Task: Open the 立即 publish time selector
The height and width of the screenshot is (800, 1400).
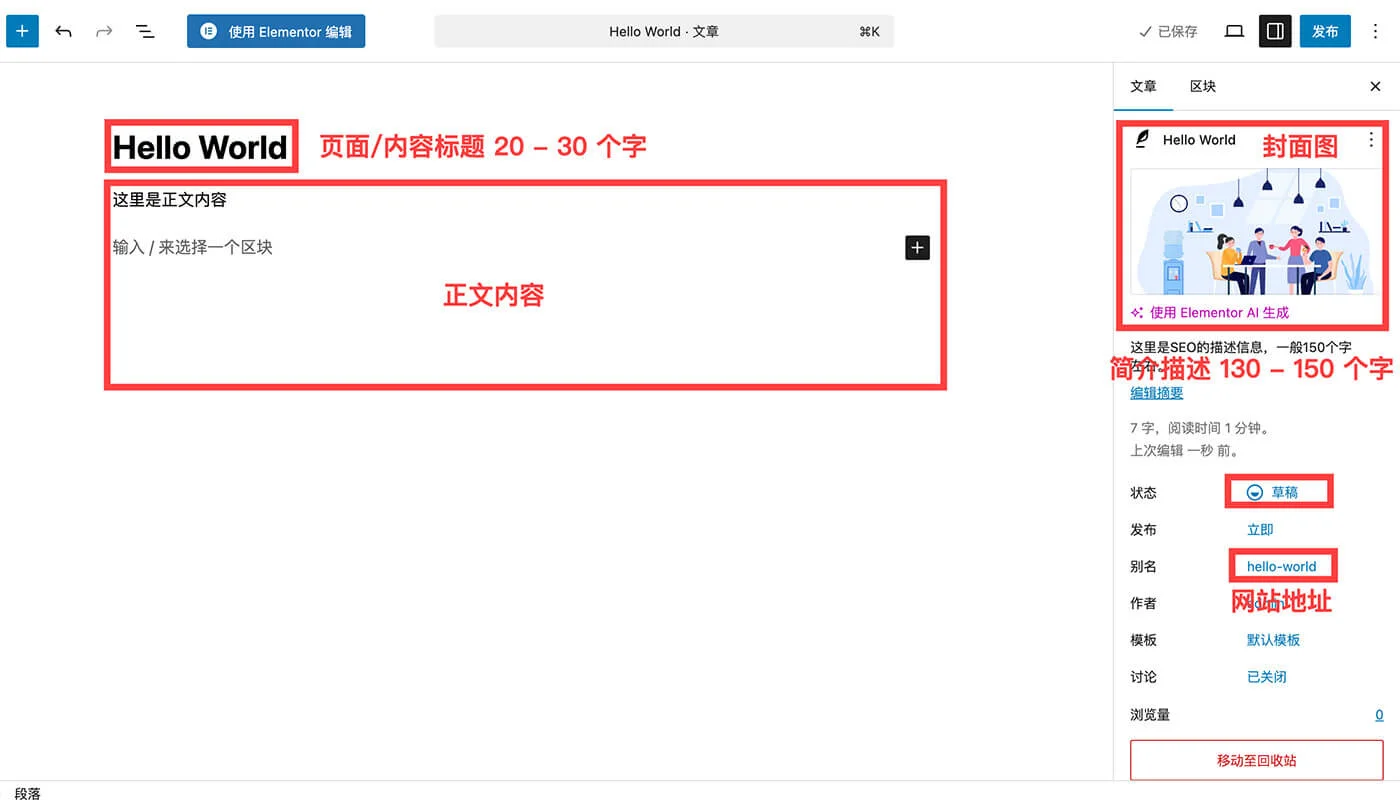Action: (1260, 529)
